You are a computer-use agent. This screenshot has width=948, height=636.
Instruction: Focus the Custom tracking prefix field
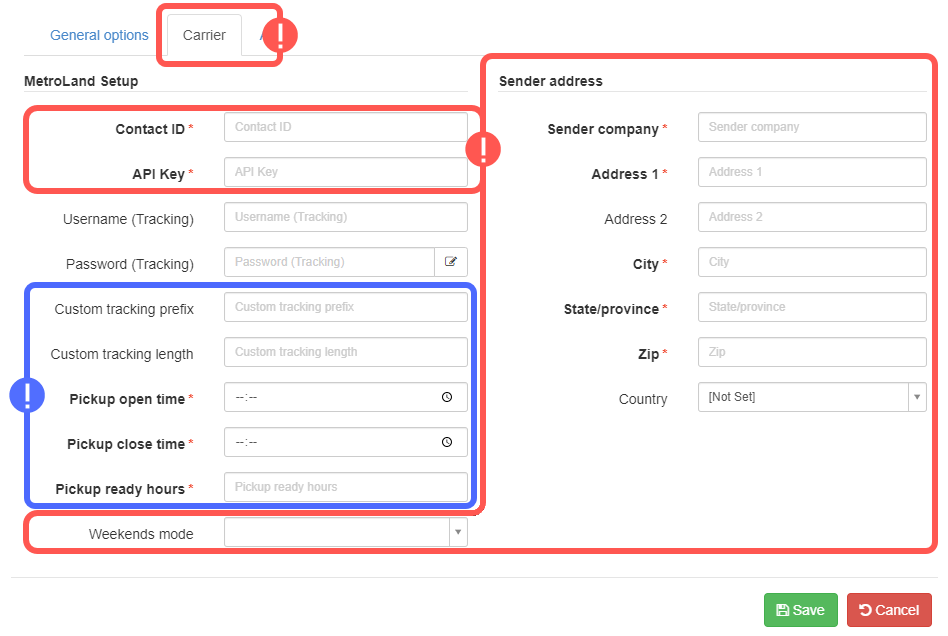pyautogui.click(x=346, y=307)
